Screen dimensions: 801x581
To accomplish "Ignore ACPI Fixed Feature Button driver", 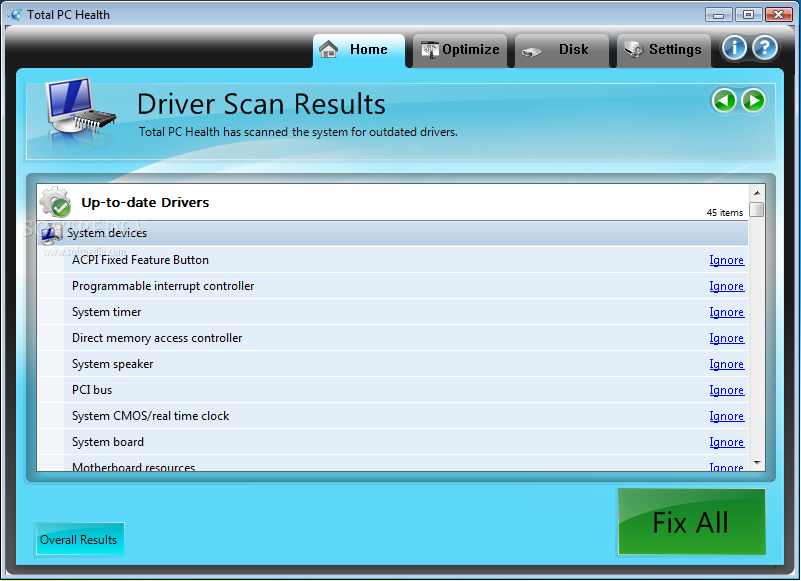I will click(x=726, y=260).
